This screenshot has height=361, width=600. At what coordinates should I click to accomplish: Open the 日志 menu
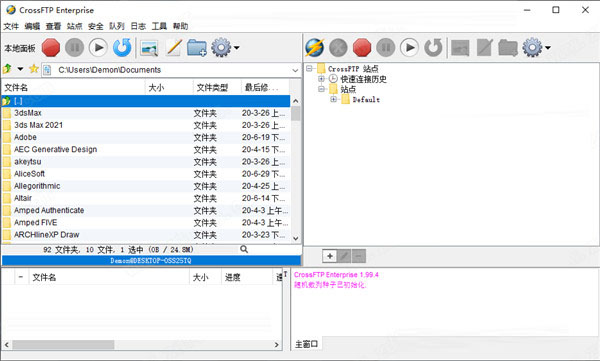138,26
